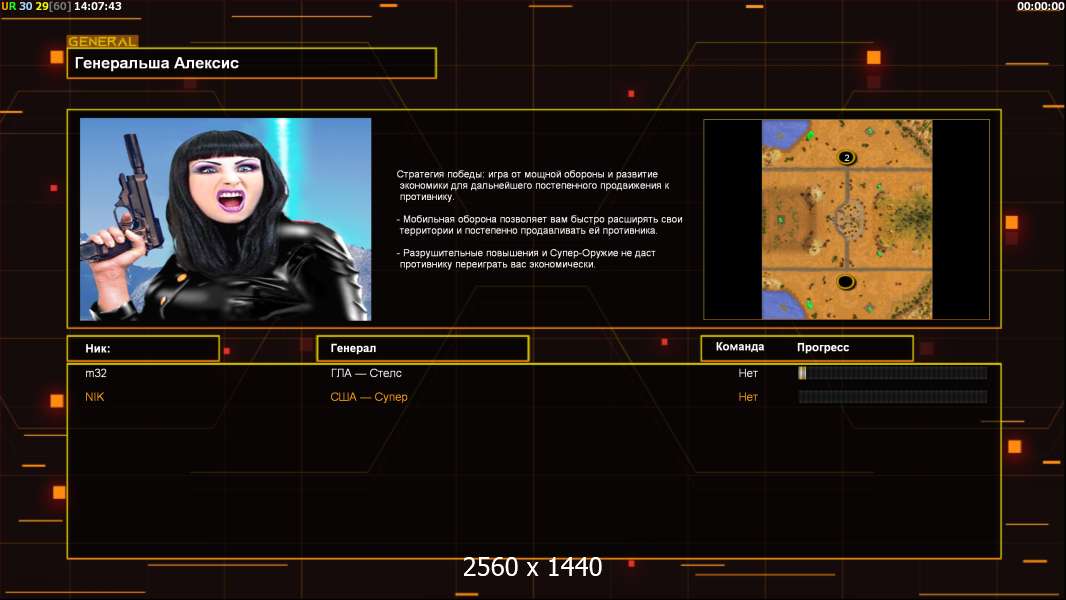
Task: Click the 'Генеральша Алексис' title box
Action: (251, 63)
